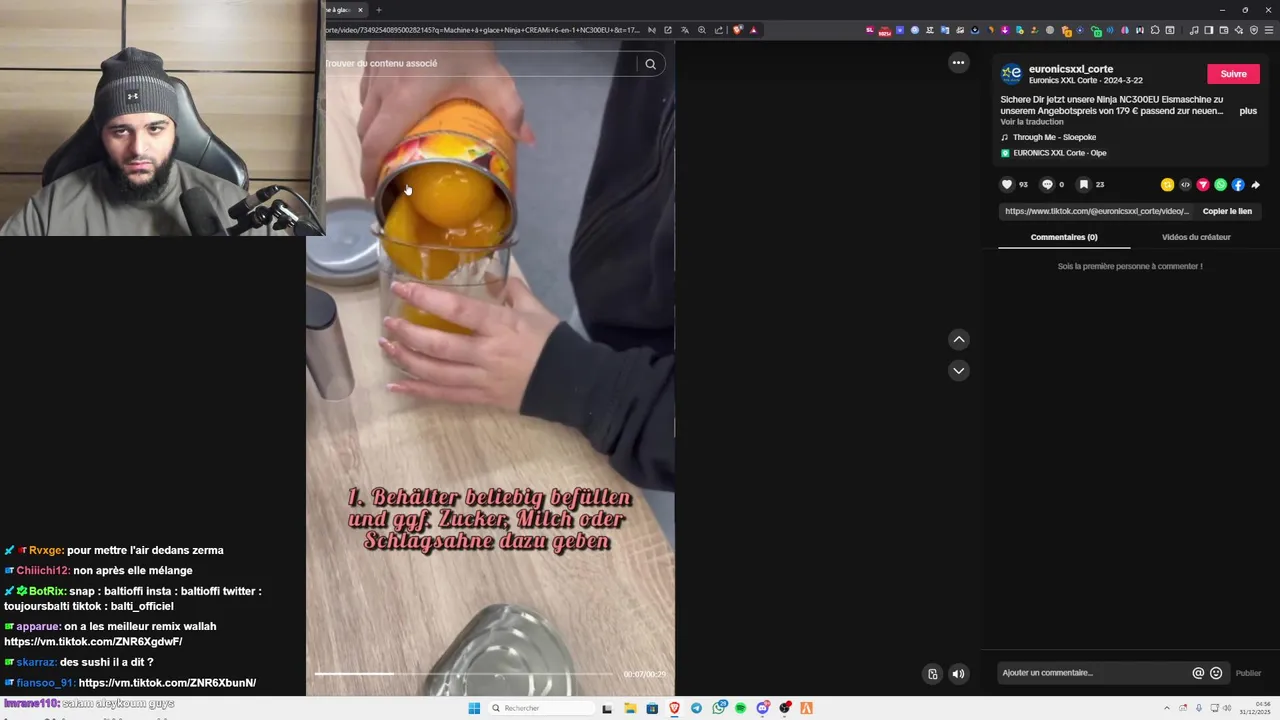Image resolution: width=1280 pixels, height=720 pixels.
Task: Open Spotify from the taskbar
Action: (741, 708)
